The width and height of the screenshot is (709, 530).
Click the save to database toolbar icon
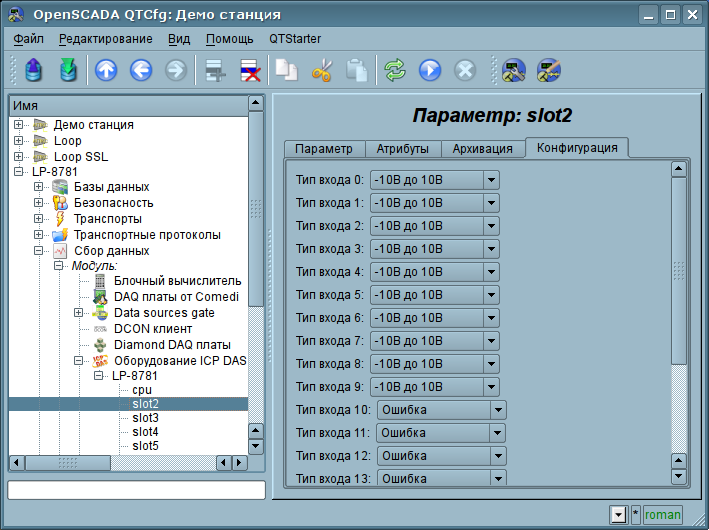68,70
